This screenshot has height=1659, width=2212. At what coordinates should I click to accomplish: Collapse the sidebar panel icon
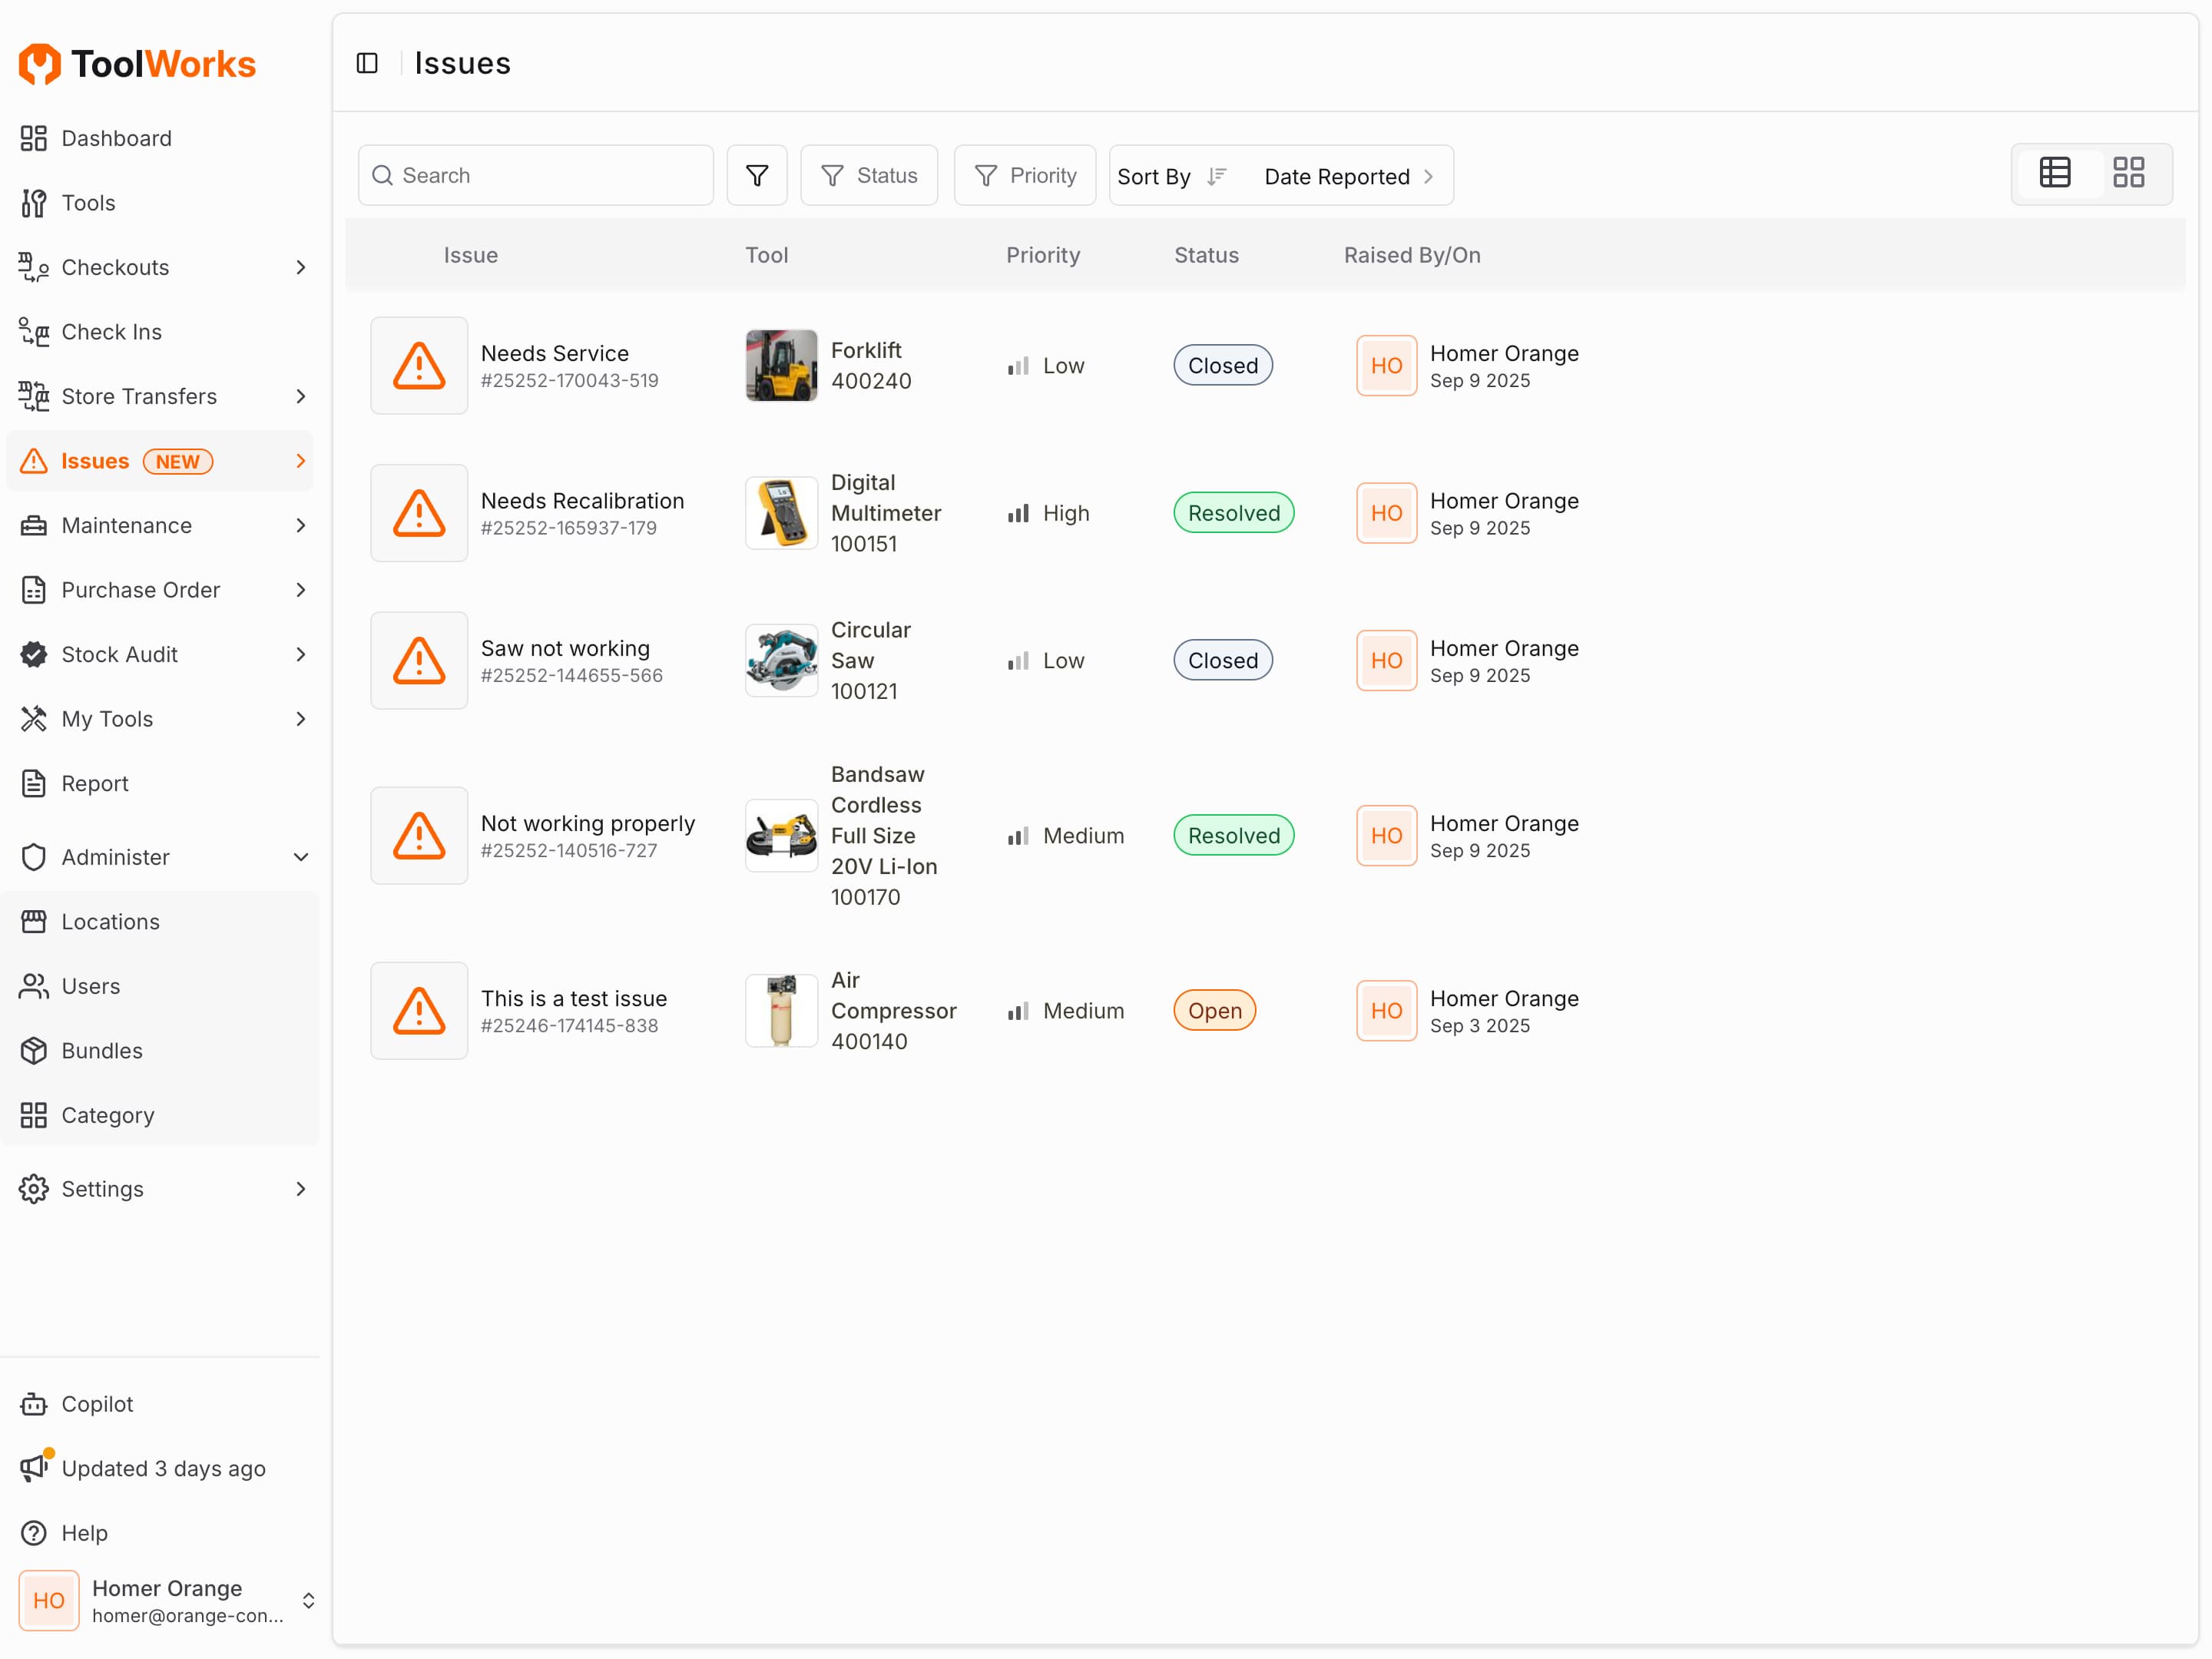[x=367, y=63]
